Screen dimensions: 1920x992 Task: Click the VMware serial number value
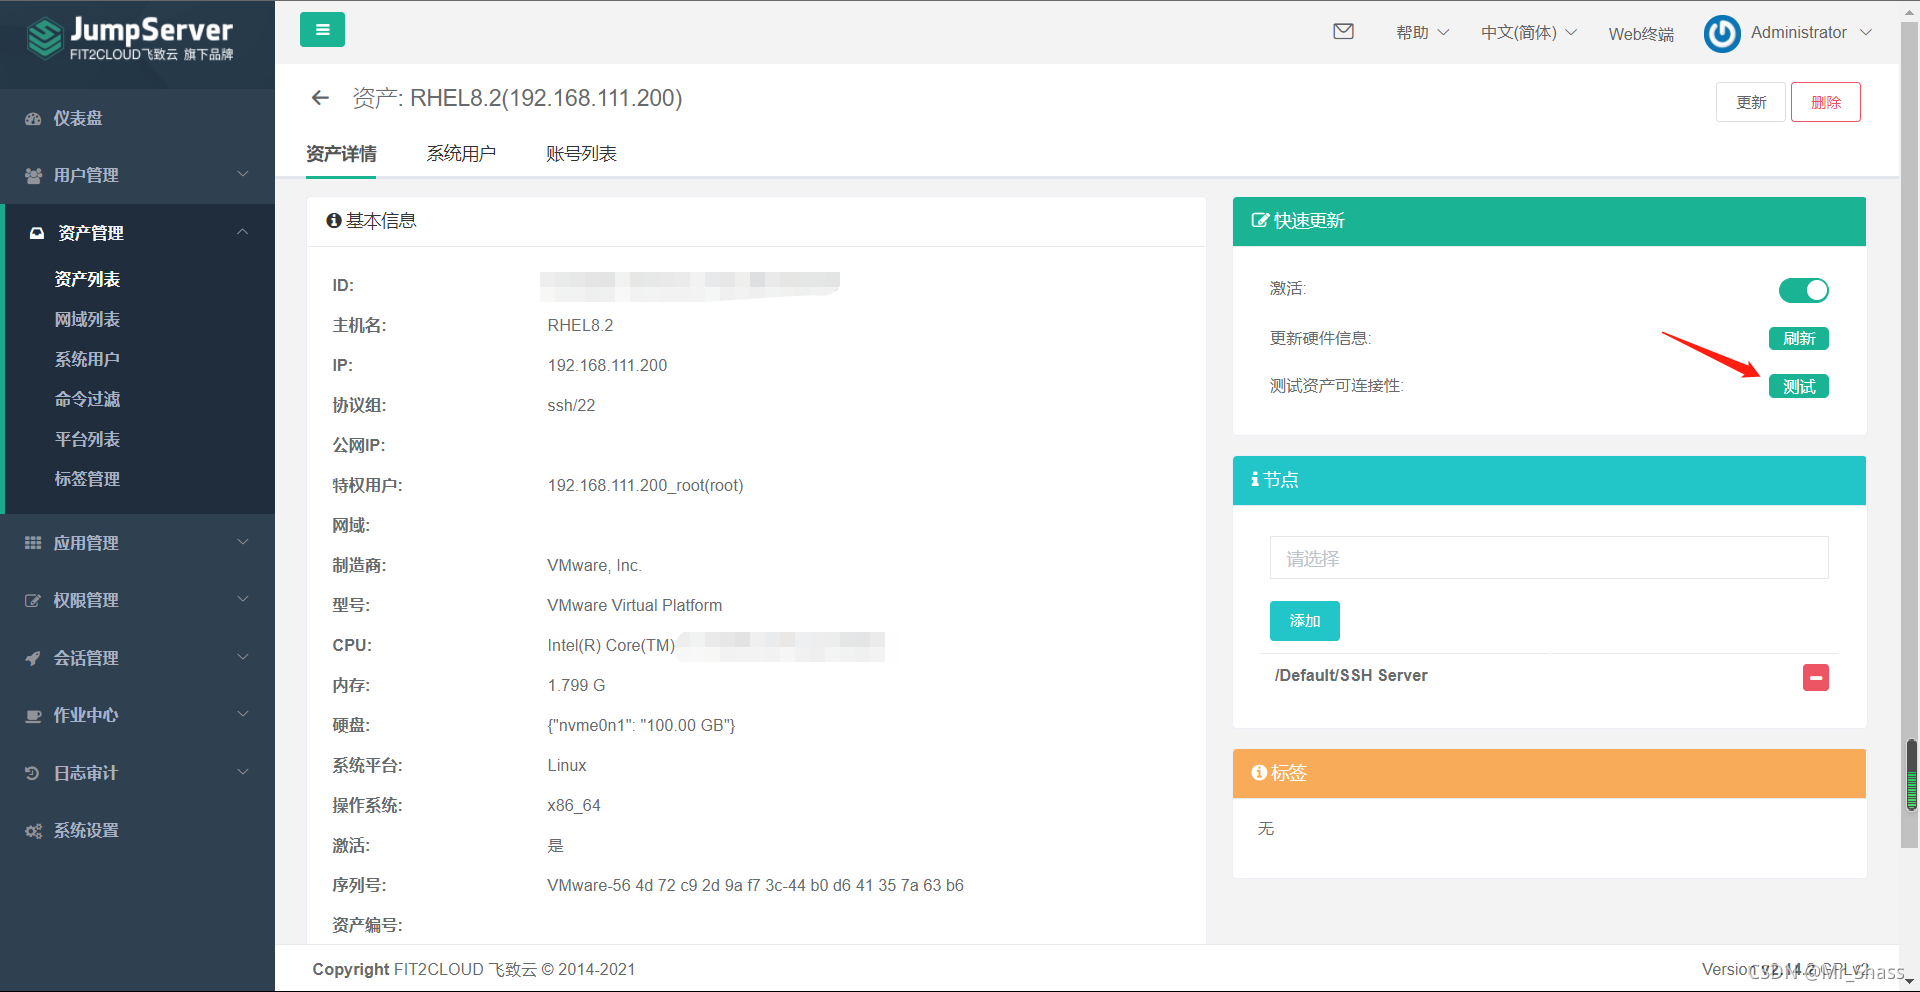[755, 885]
